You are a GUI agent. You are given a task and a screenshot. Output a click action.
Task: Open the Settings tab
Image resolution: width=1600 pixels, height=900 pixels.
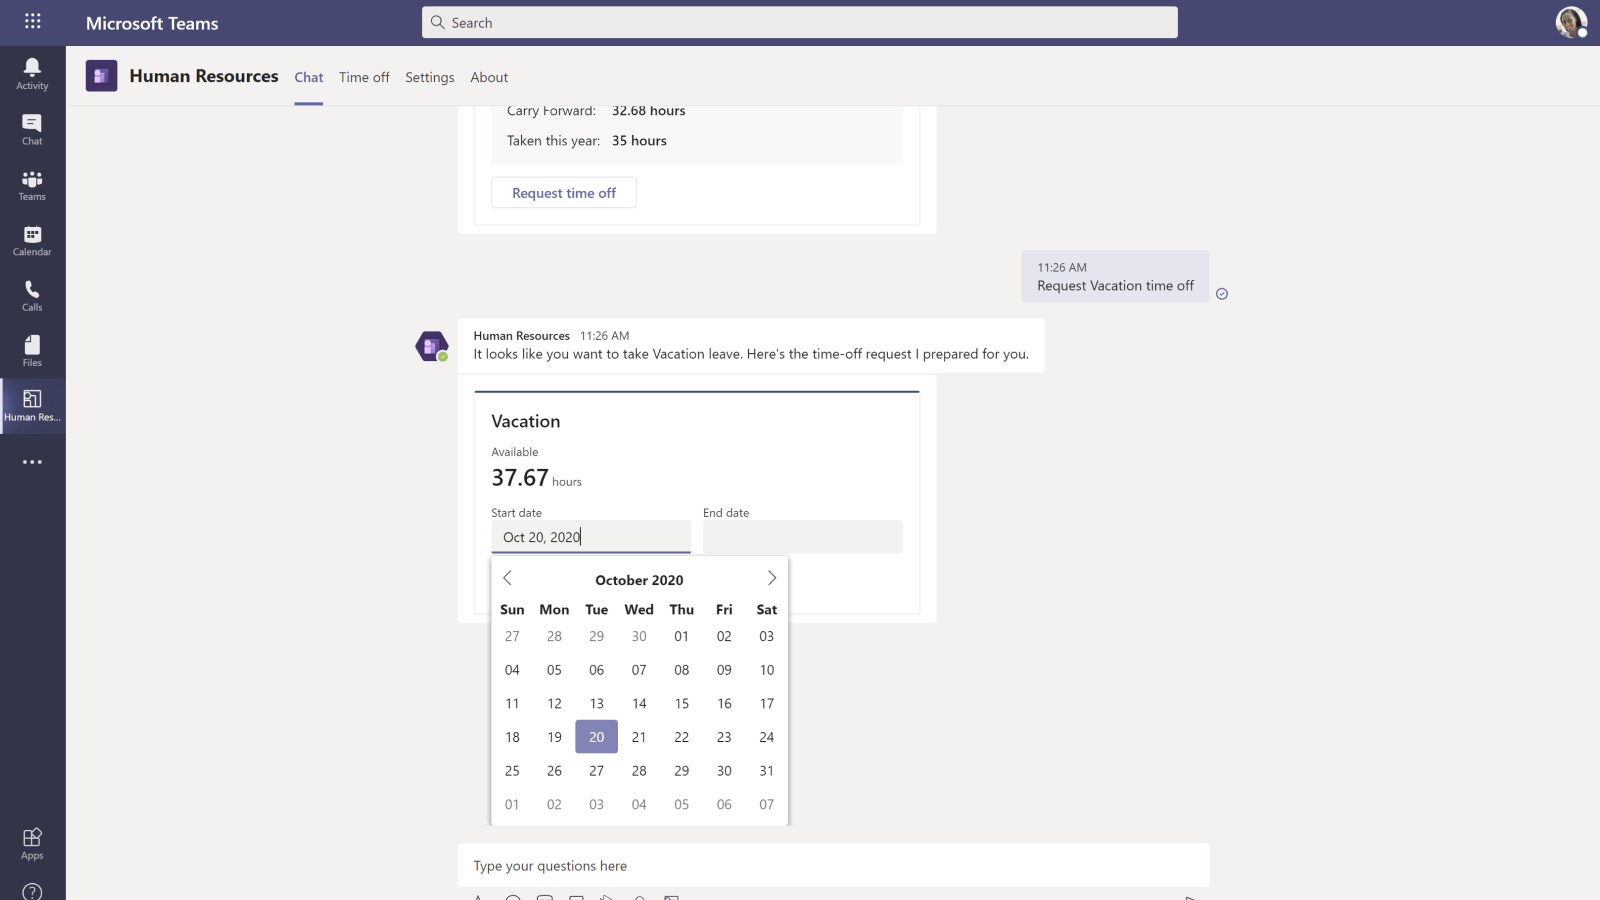(429, 77)
